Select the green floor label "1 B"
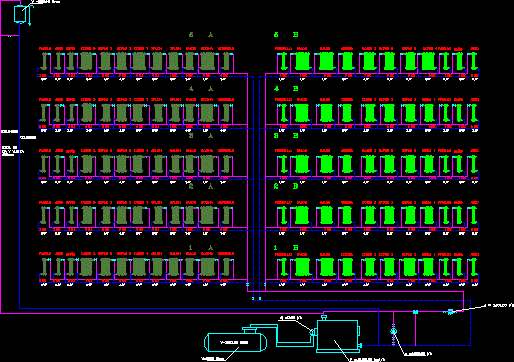The height and width of the screenshot is (362, 514). pos(286,248)
